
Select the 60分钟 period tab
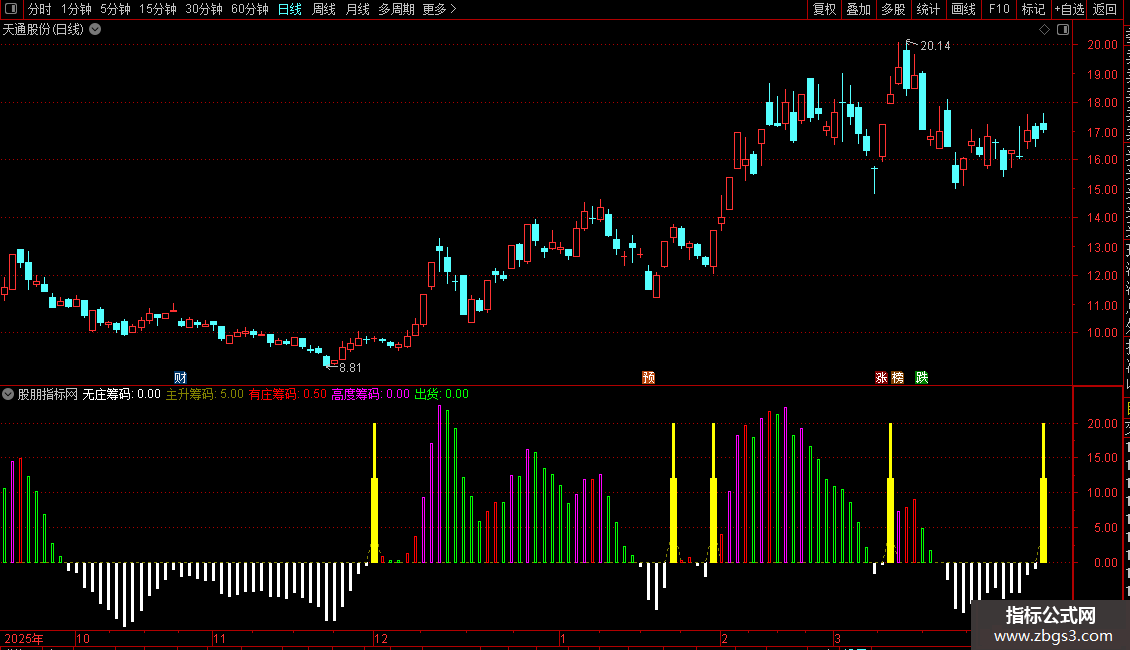pyautogui.click(x=249, y=9)
